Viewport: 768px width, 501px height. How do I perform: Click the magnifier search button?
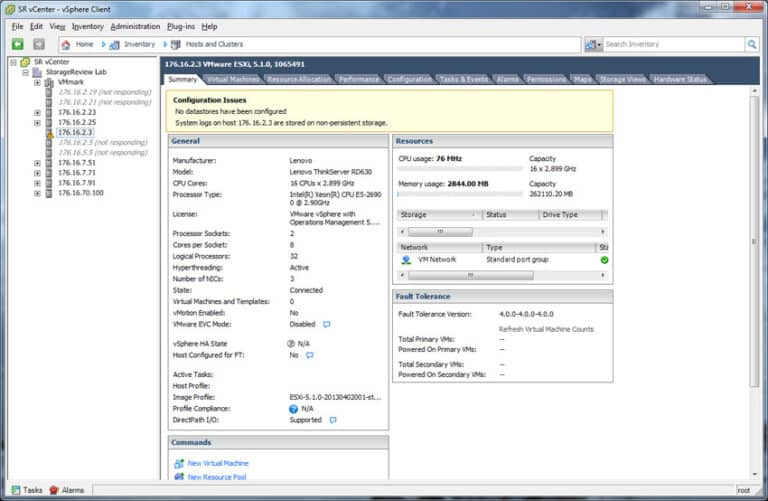click(x=752, y=44)
